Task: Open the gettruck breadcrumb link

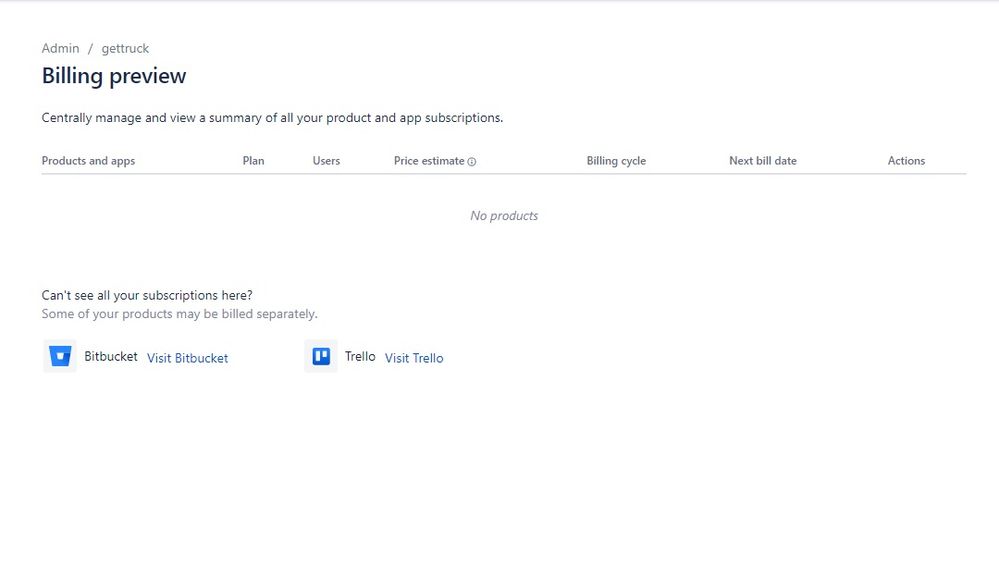Action: click(125, 48)
